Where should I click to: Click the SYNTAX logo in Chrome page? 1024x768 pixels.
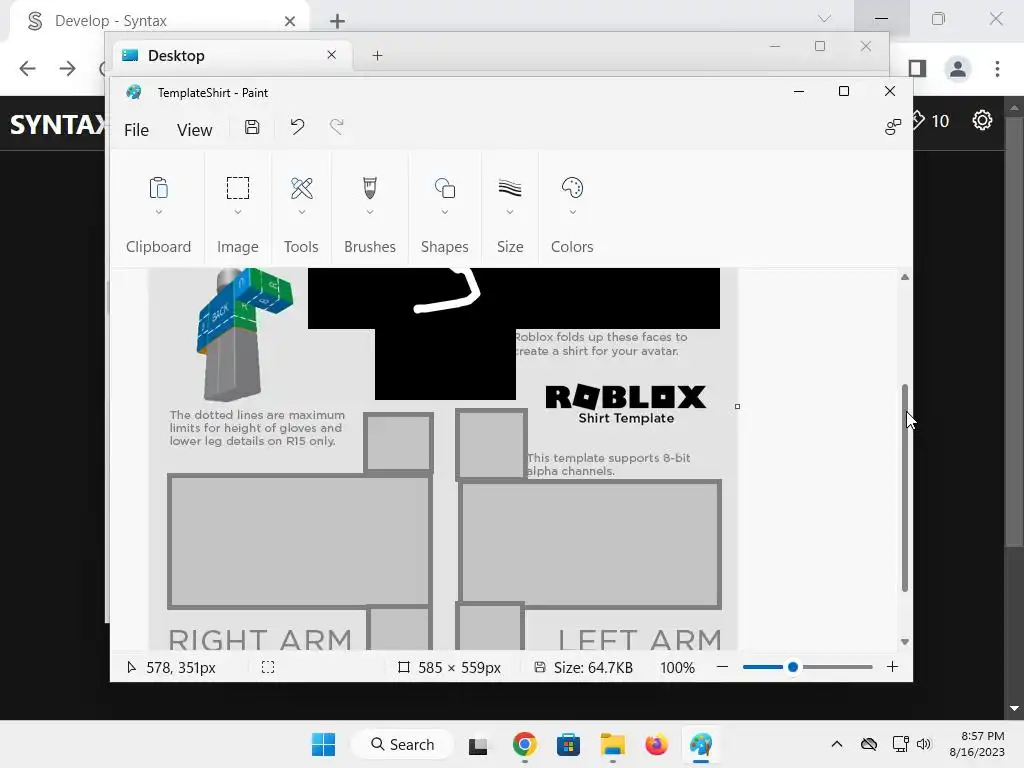(57, 124)
